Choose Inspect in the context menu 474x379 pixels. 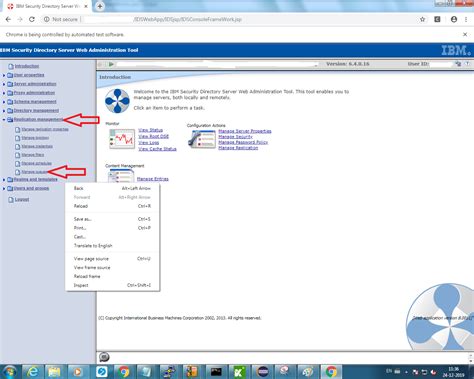click(x=112, y=285)
